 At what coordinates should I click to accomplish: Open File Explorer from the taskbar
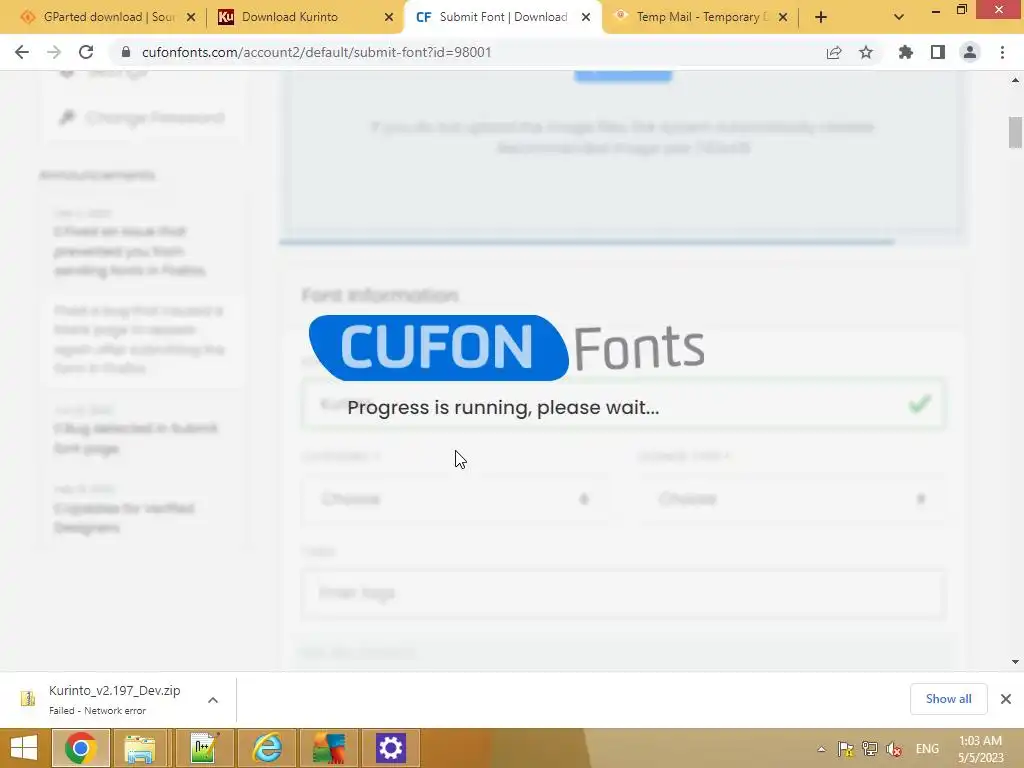click(140, 748)
